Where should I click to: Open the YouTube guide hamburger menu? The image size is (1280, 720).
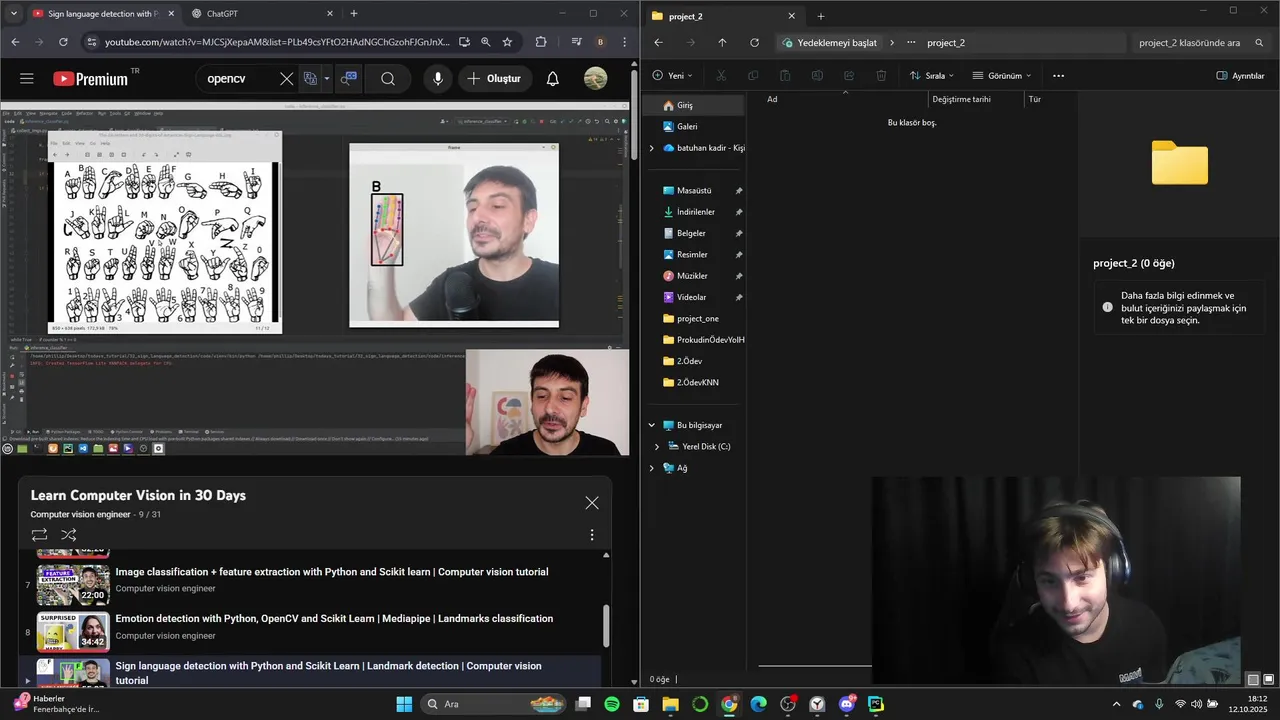[x=27, y=79]
